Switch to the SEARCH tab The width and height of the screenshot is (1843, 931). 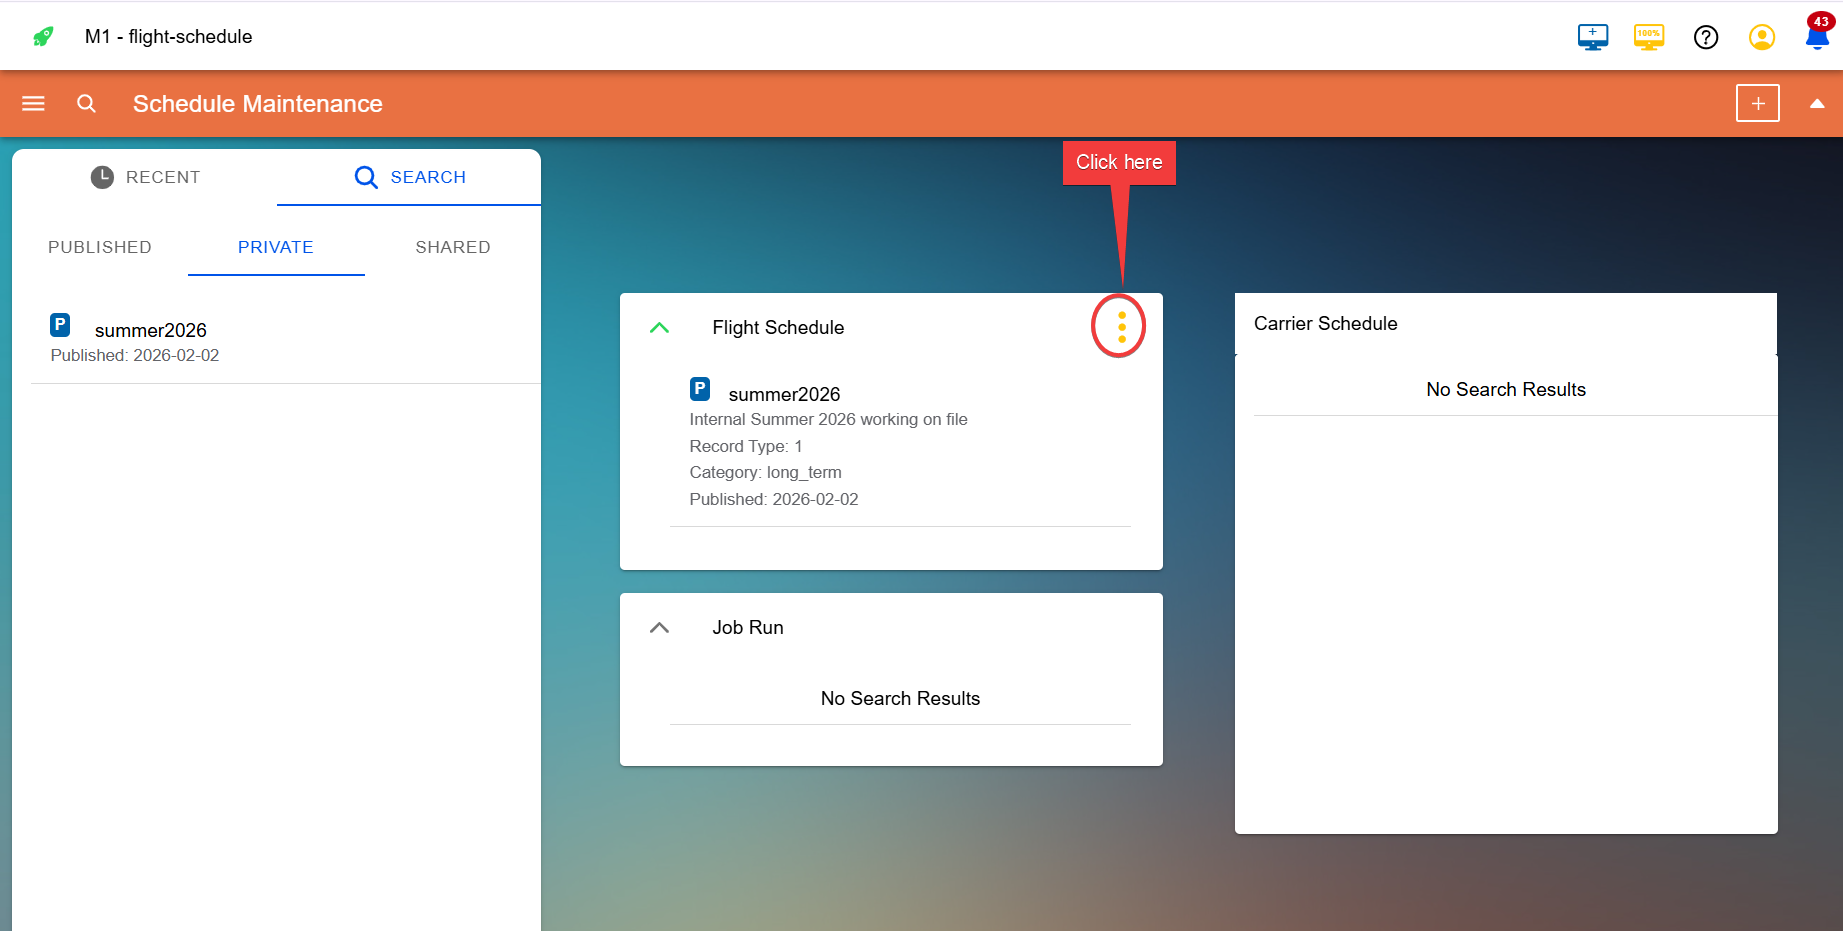(x=410, y=177)
